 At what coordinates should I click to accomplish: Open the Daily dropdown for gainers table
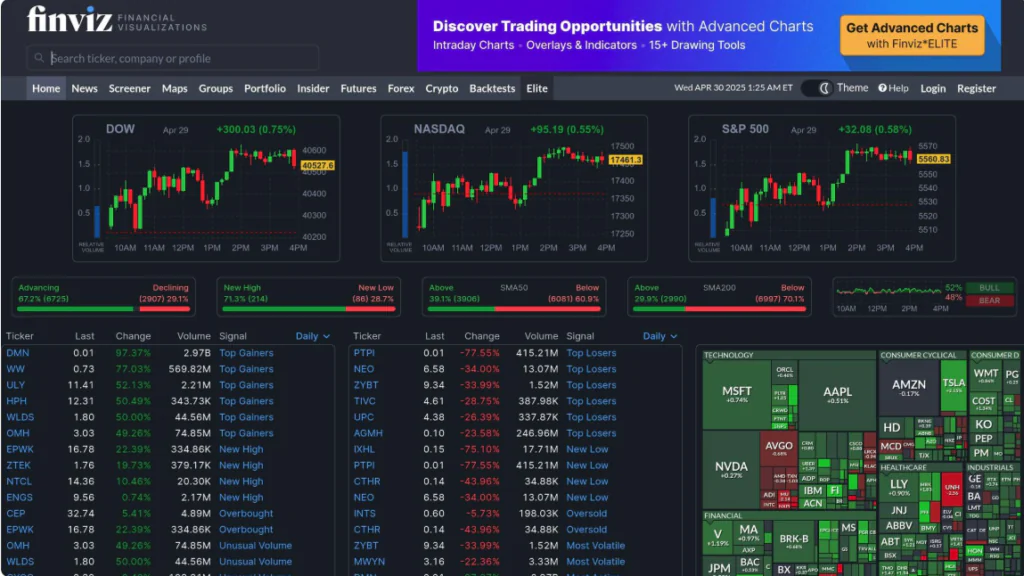pyautogui.click(x=313, y=336)
